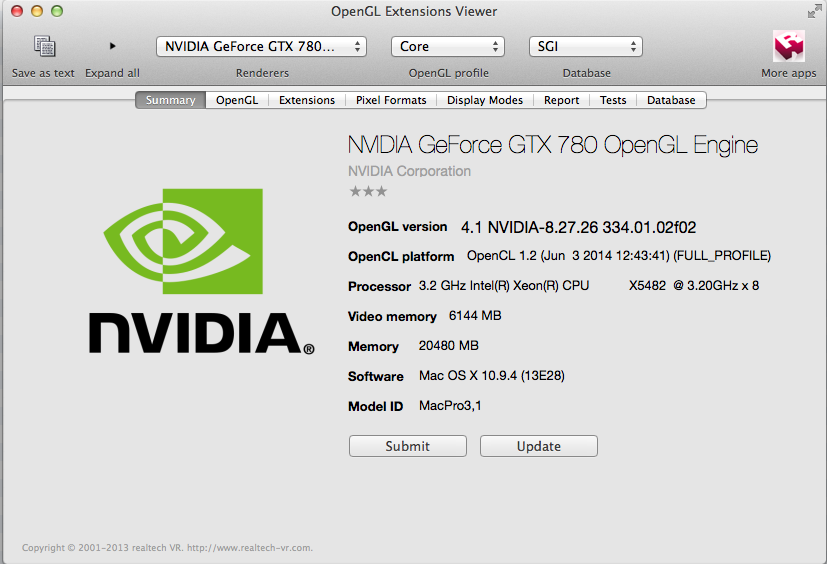Click the three-star rating

click(x=368, y=192)
